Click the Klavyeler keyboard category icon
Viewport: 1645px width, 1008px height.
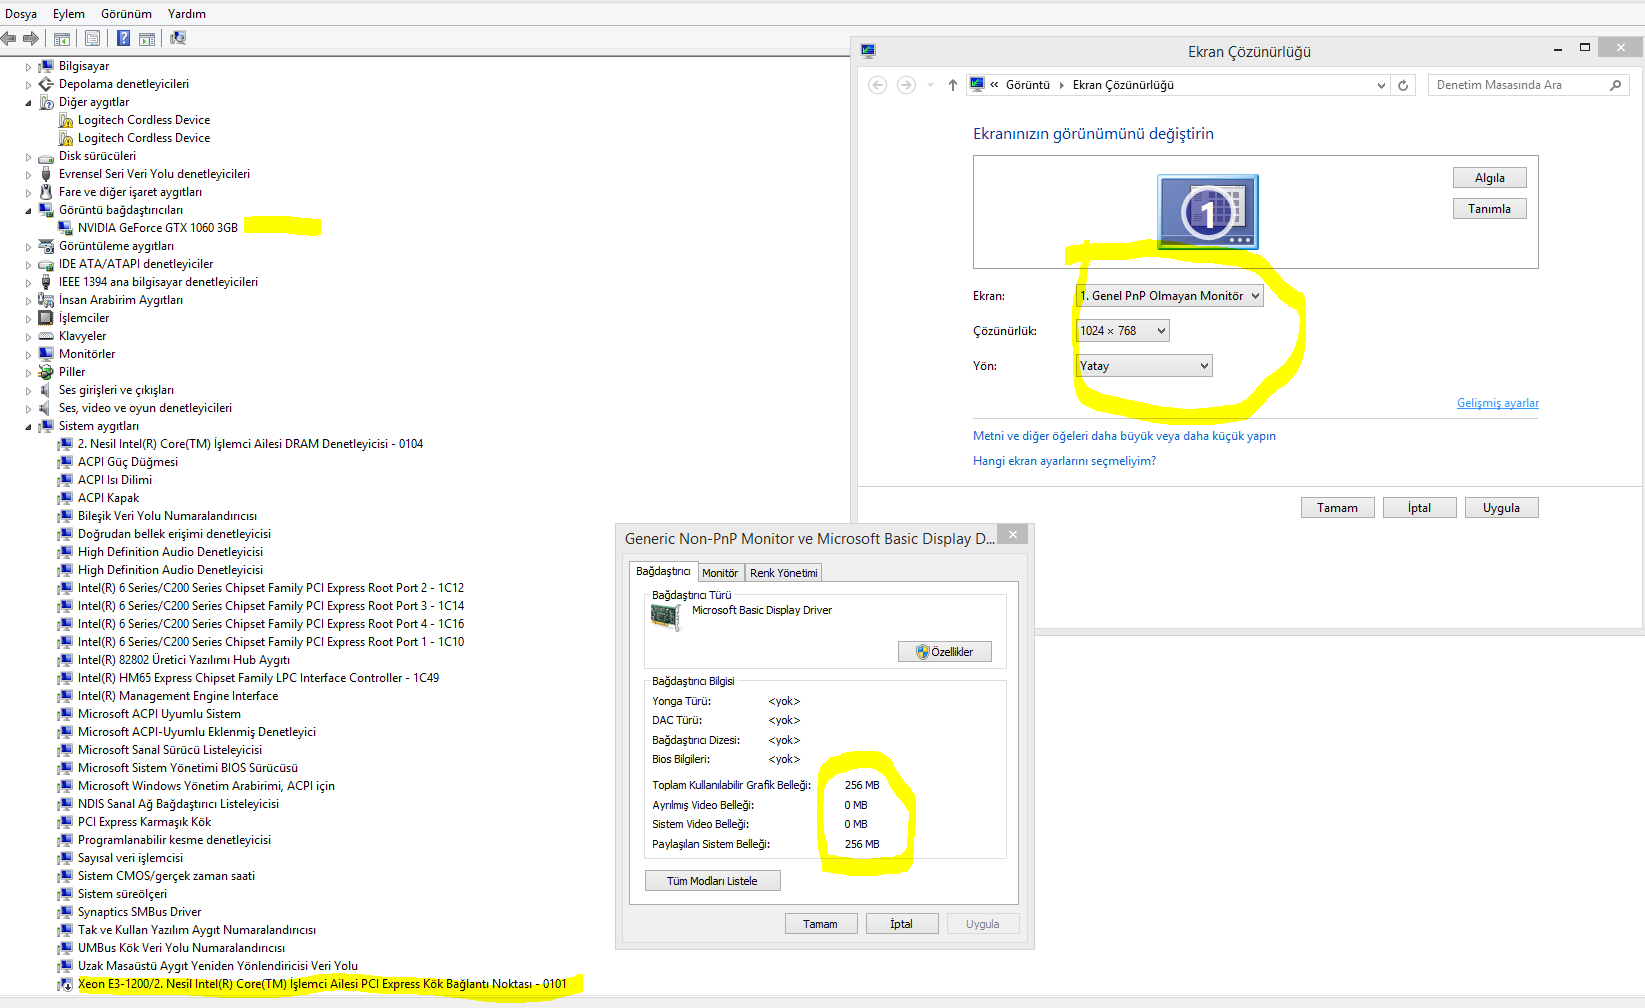click(x=46, y=336)
